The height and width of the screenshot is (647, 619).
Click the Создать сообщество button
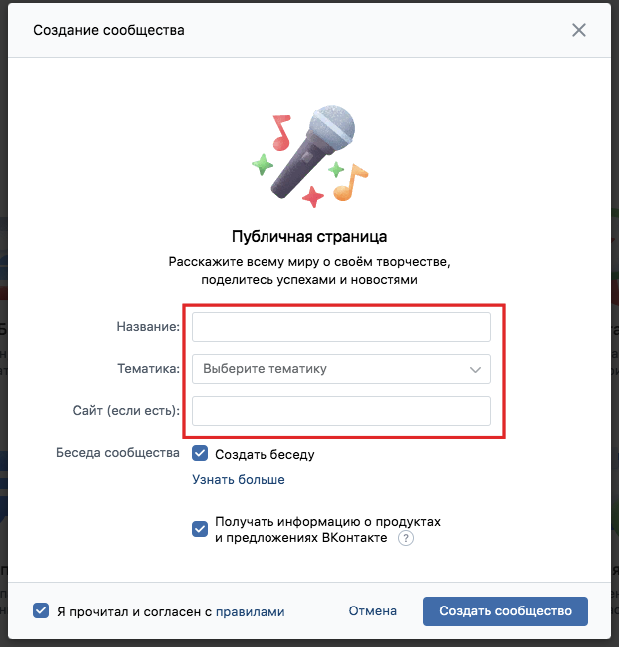[x=505, y=611]
